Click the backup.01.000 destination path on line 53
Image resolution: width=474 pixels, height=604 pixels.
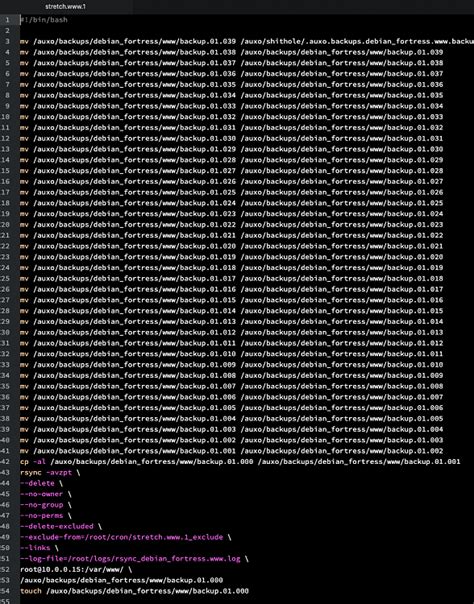tap(121, 580)
